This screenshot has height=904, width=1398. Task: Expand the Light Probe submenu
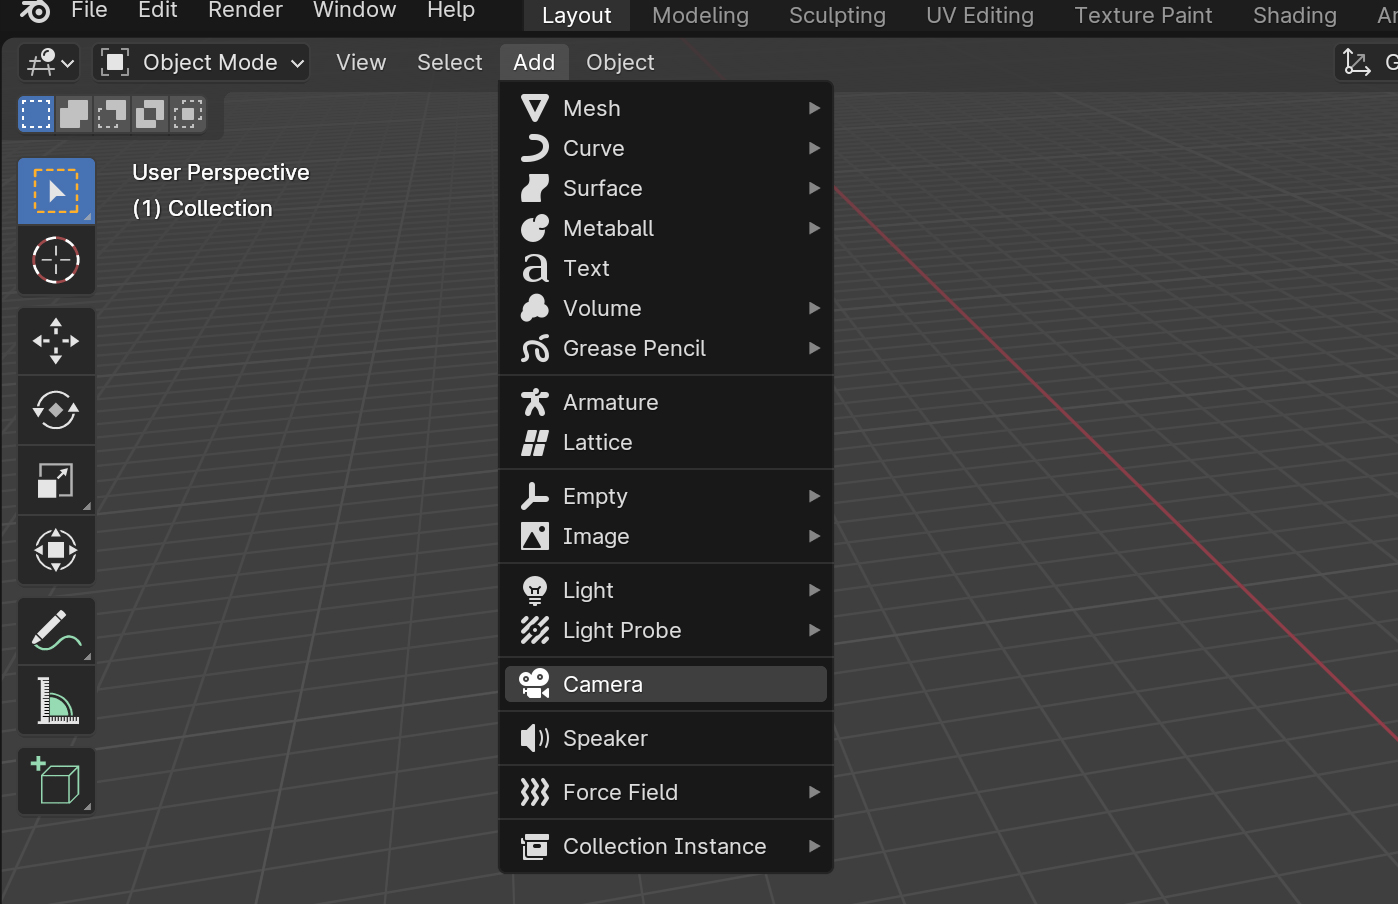click(x=666, y=630)
